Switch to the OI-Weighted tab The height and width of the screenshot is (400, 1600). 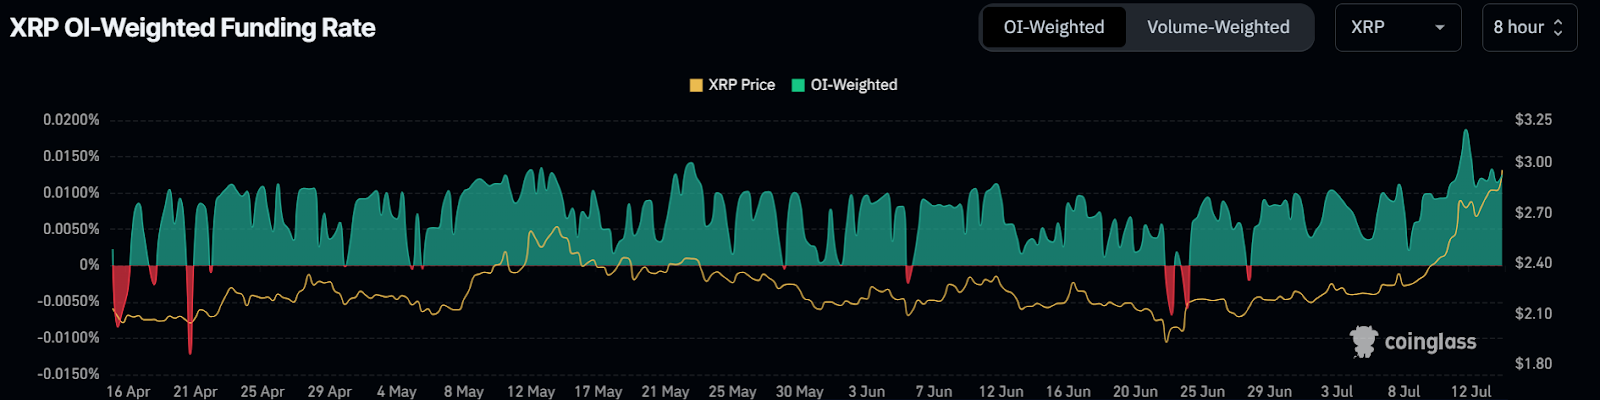point(1054,27)
